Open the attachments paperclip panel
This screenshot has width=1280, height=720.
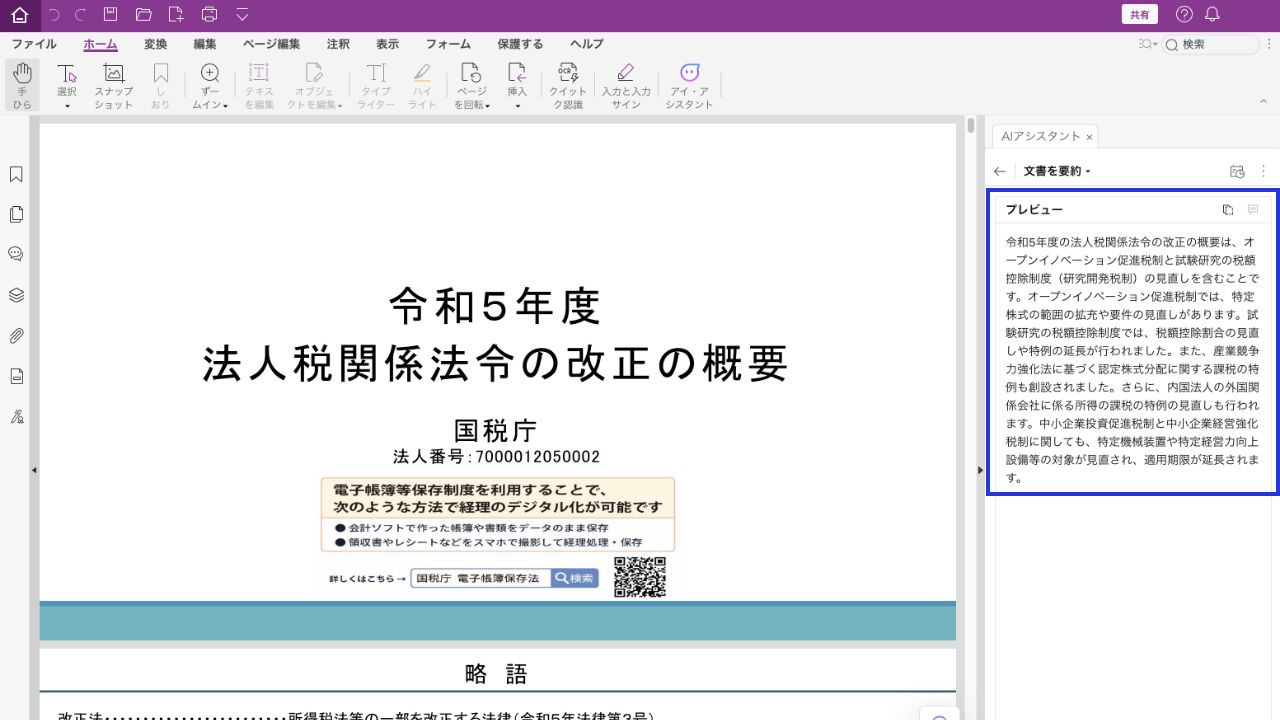(x=16, y=335)
